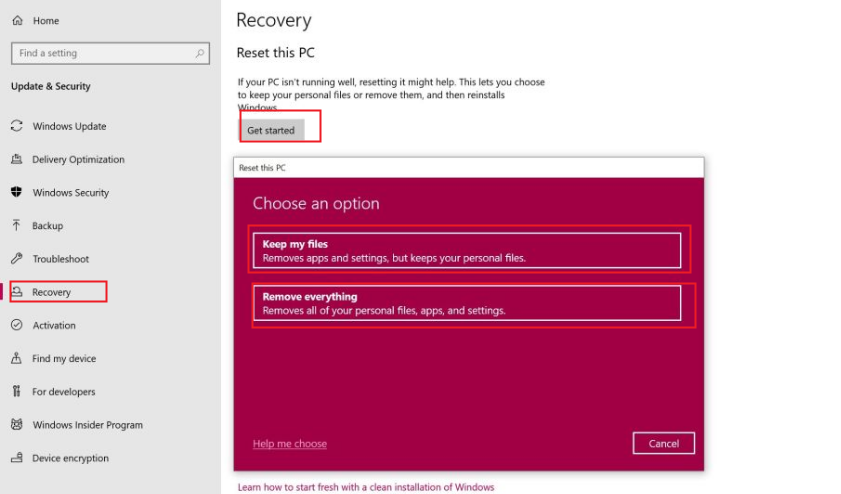Click the Device encryption icon
This screenshot has width=841, height=494.
[x=16, y=458]
